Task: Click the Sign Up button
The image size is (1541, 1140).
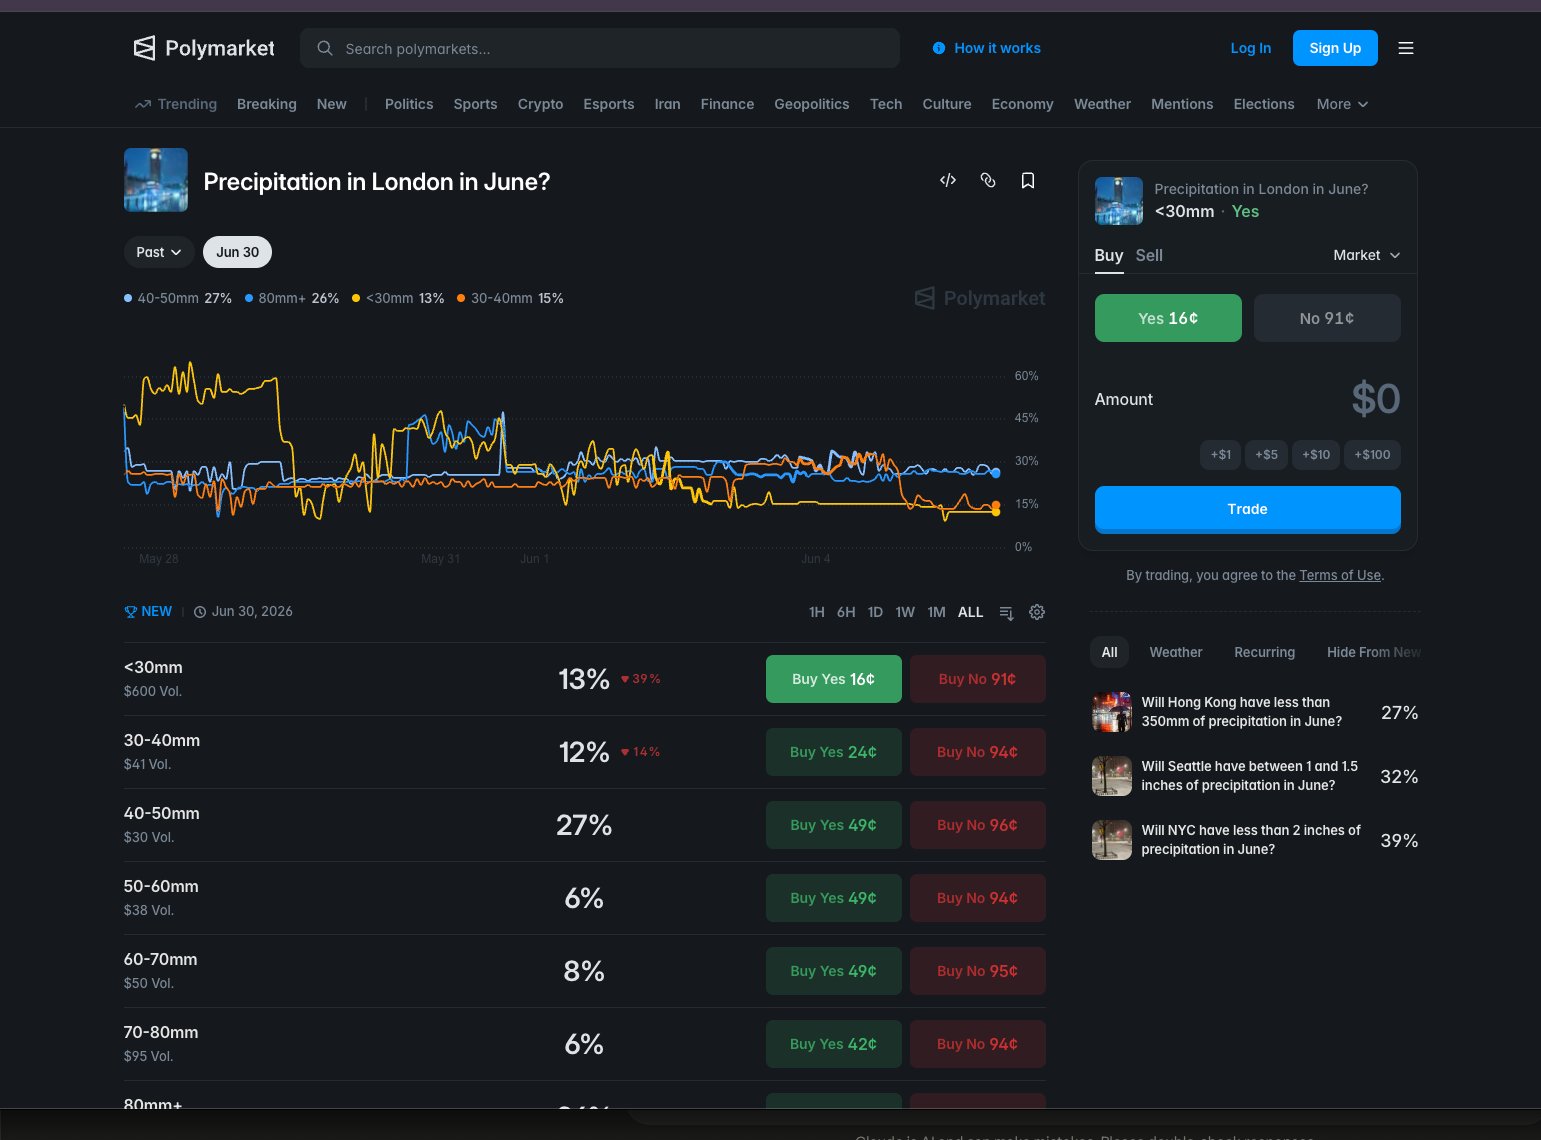Action: (1335, 48)
